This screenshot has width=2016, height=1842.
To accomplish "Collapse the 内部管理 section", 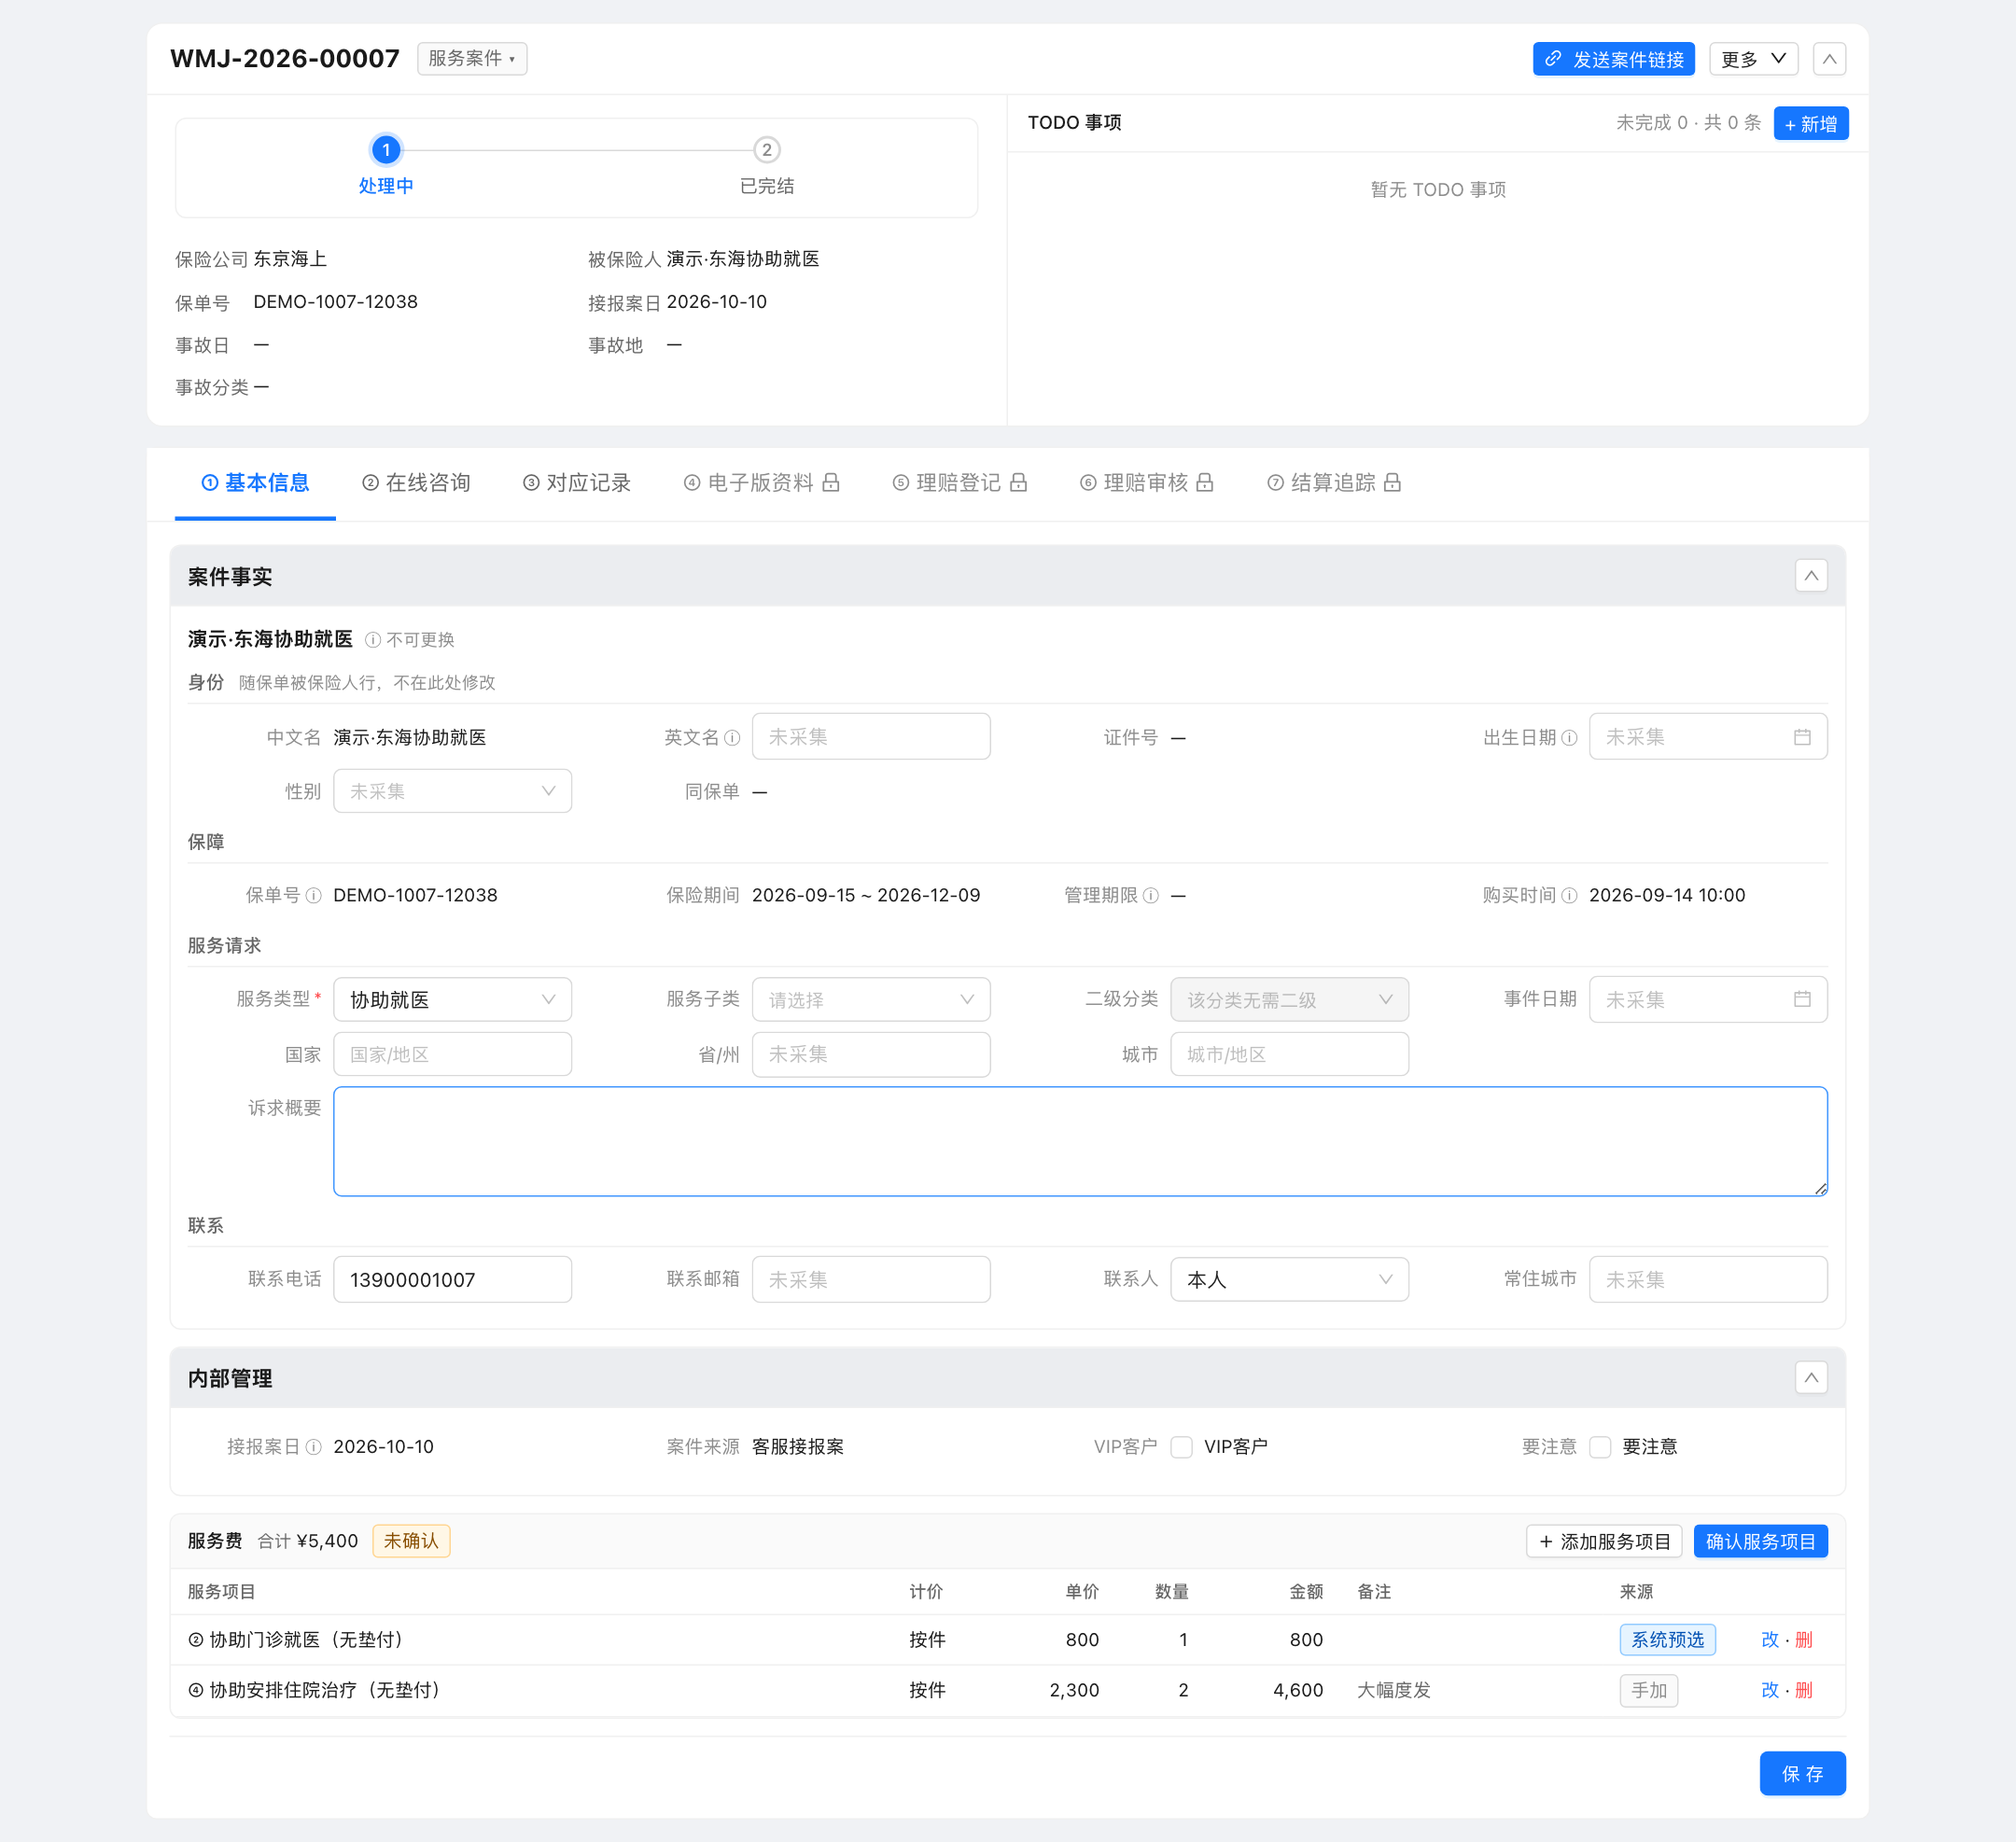I will pyautogui.click(x=1811, y=1378).
